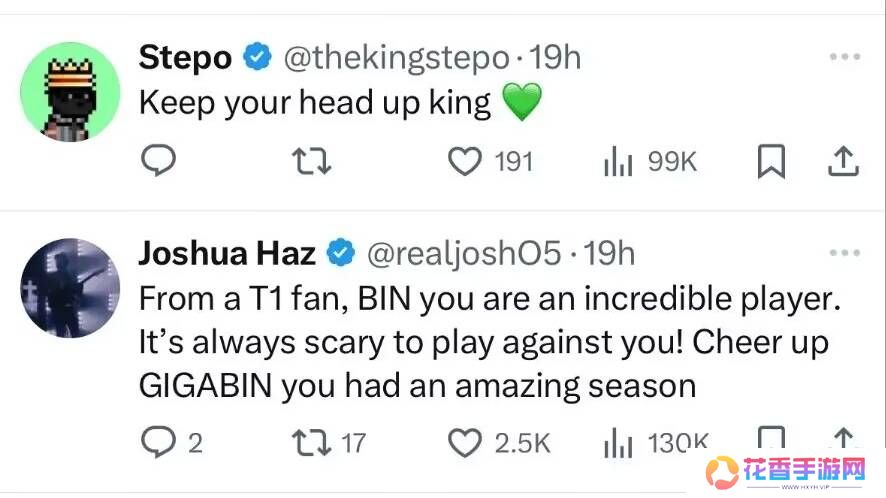
Task: Open Joshua Haz's profile avatar
Action: (x=70, y=288)
